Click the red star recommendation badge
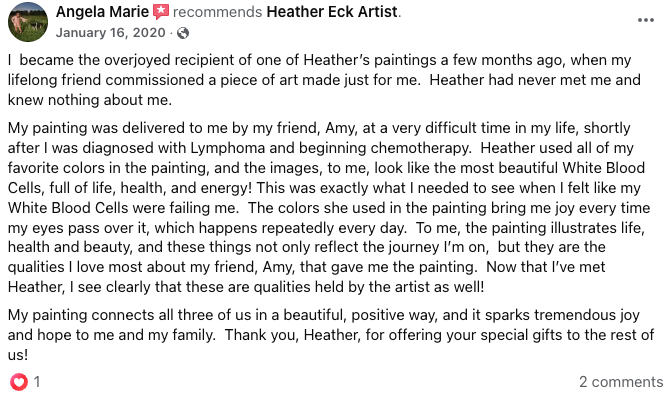 pos(161,12)
